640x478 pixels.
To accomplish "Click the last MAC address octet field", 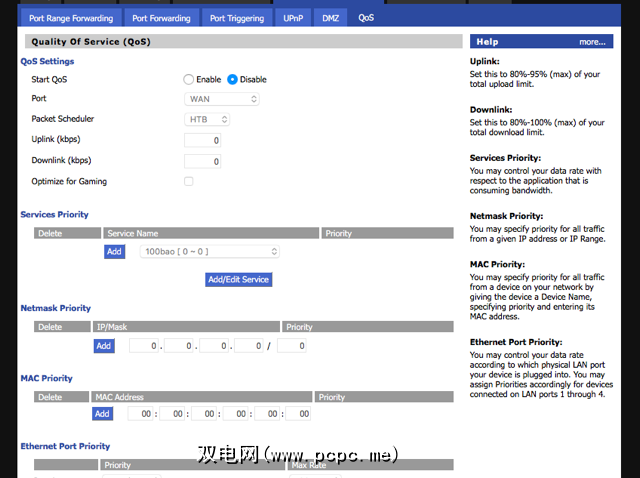I will click(x=298, y=414).
